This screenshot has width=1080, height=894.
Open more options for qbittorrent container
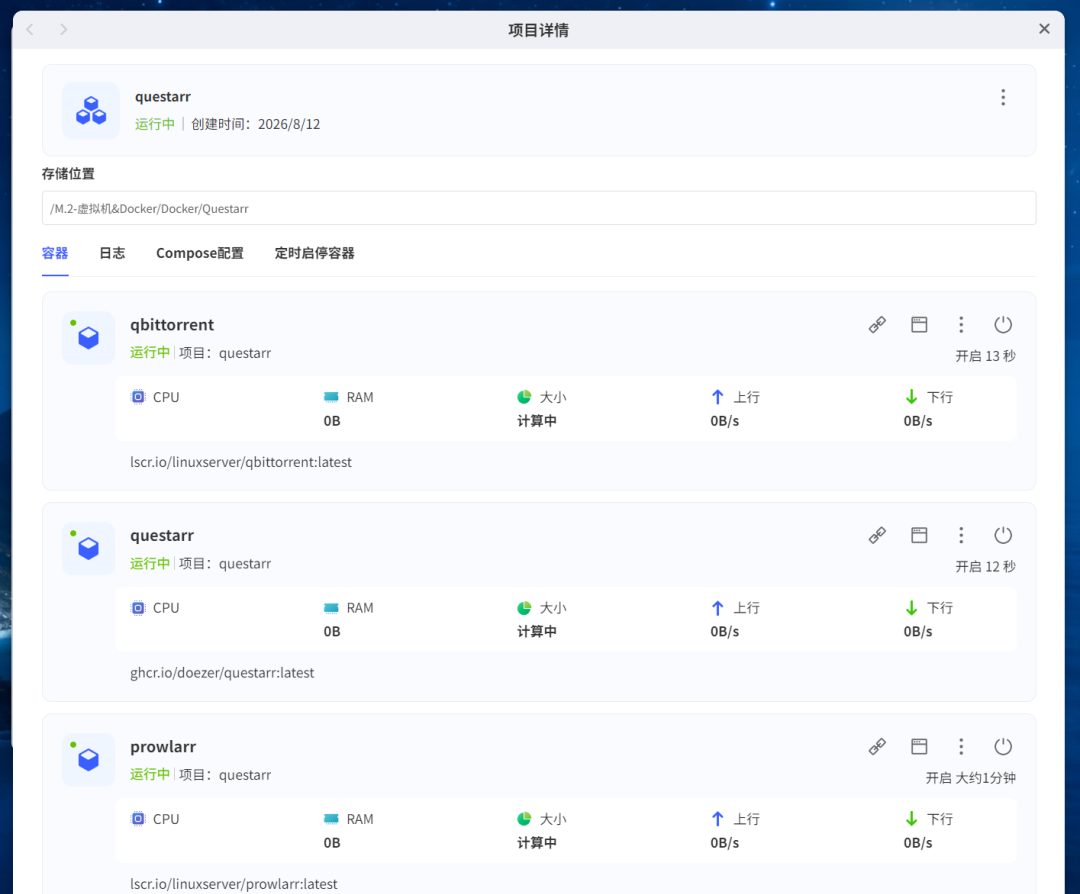961,324
